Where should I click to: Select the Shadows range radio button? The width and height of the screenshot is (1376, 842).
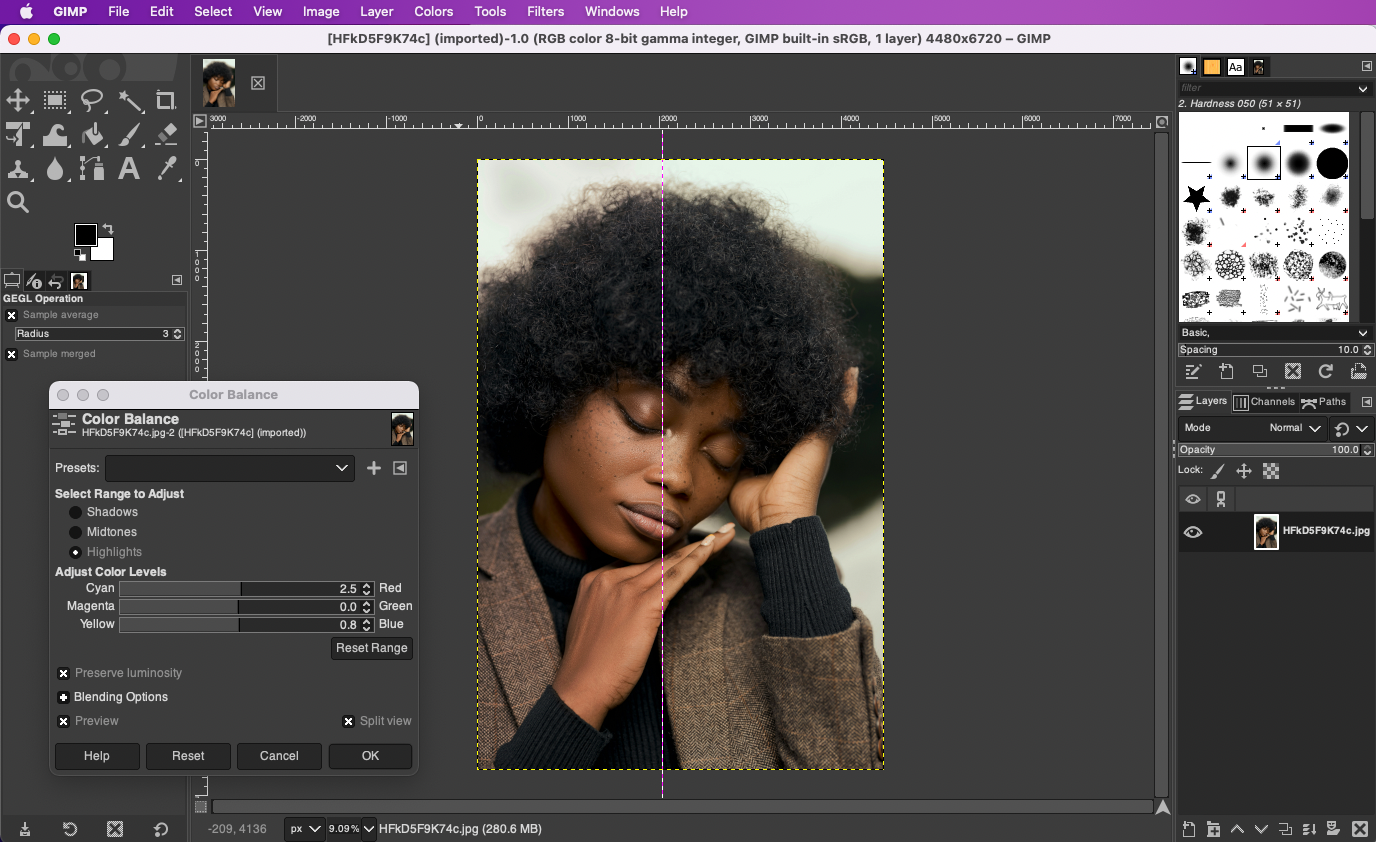point(76,512)
